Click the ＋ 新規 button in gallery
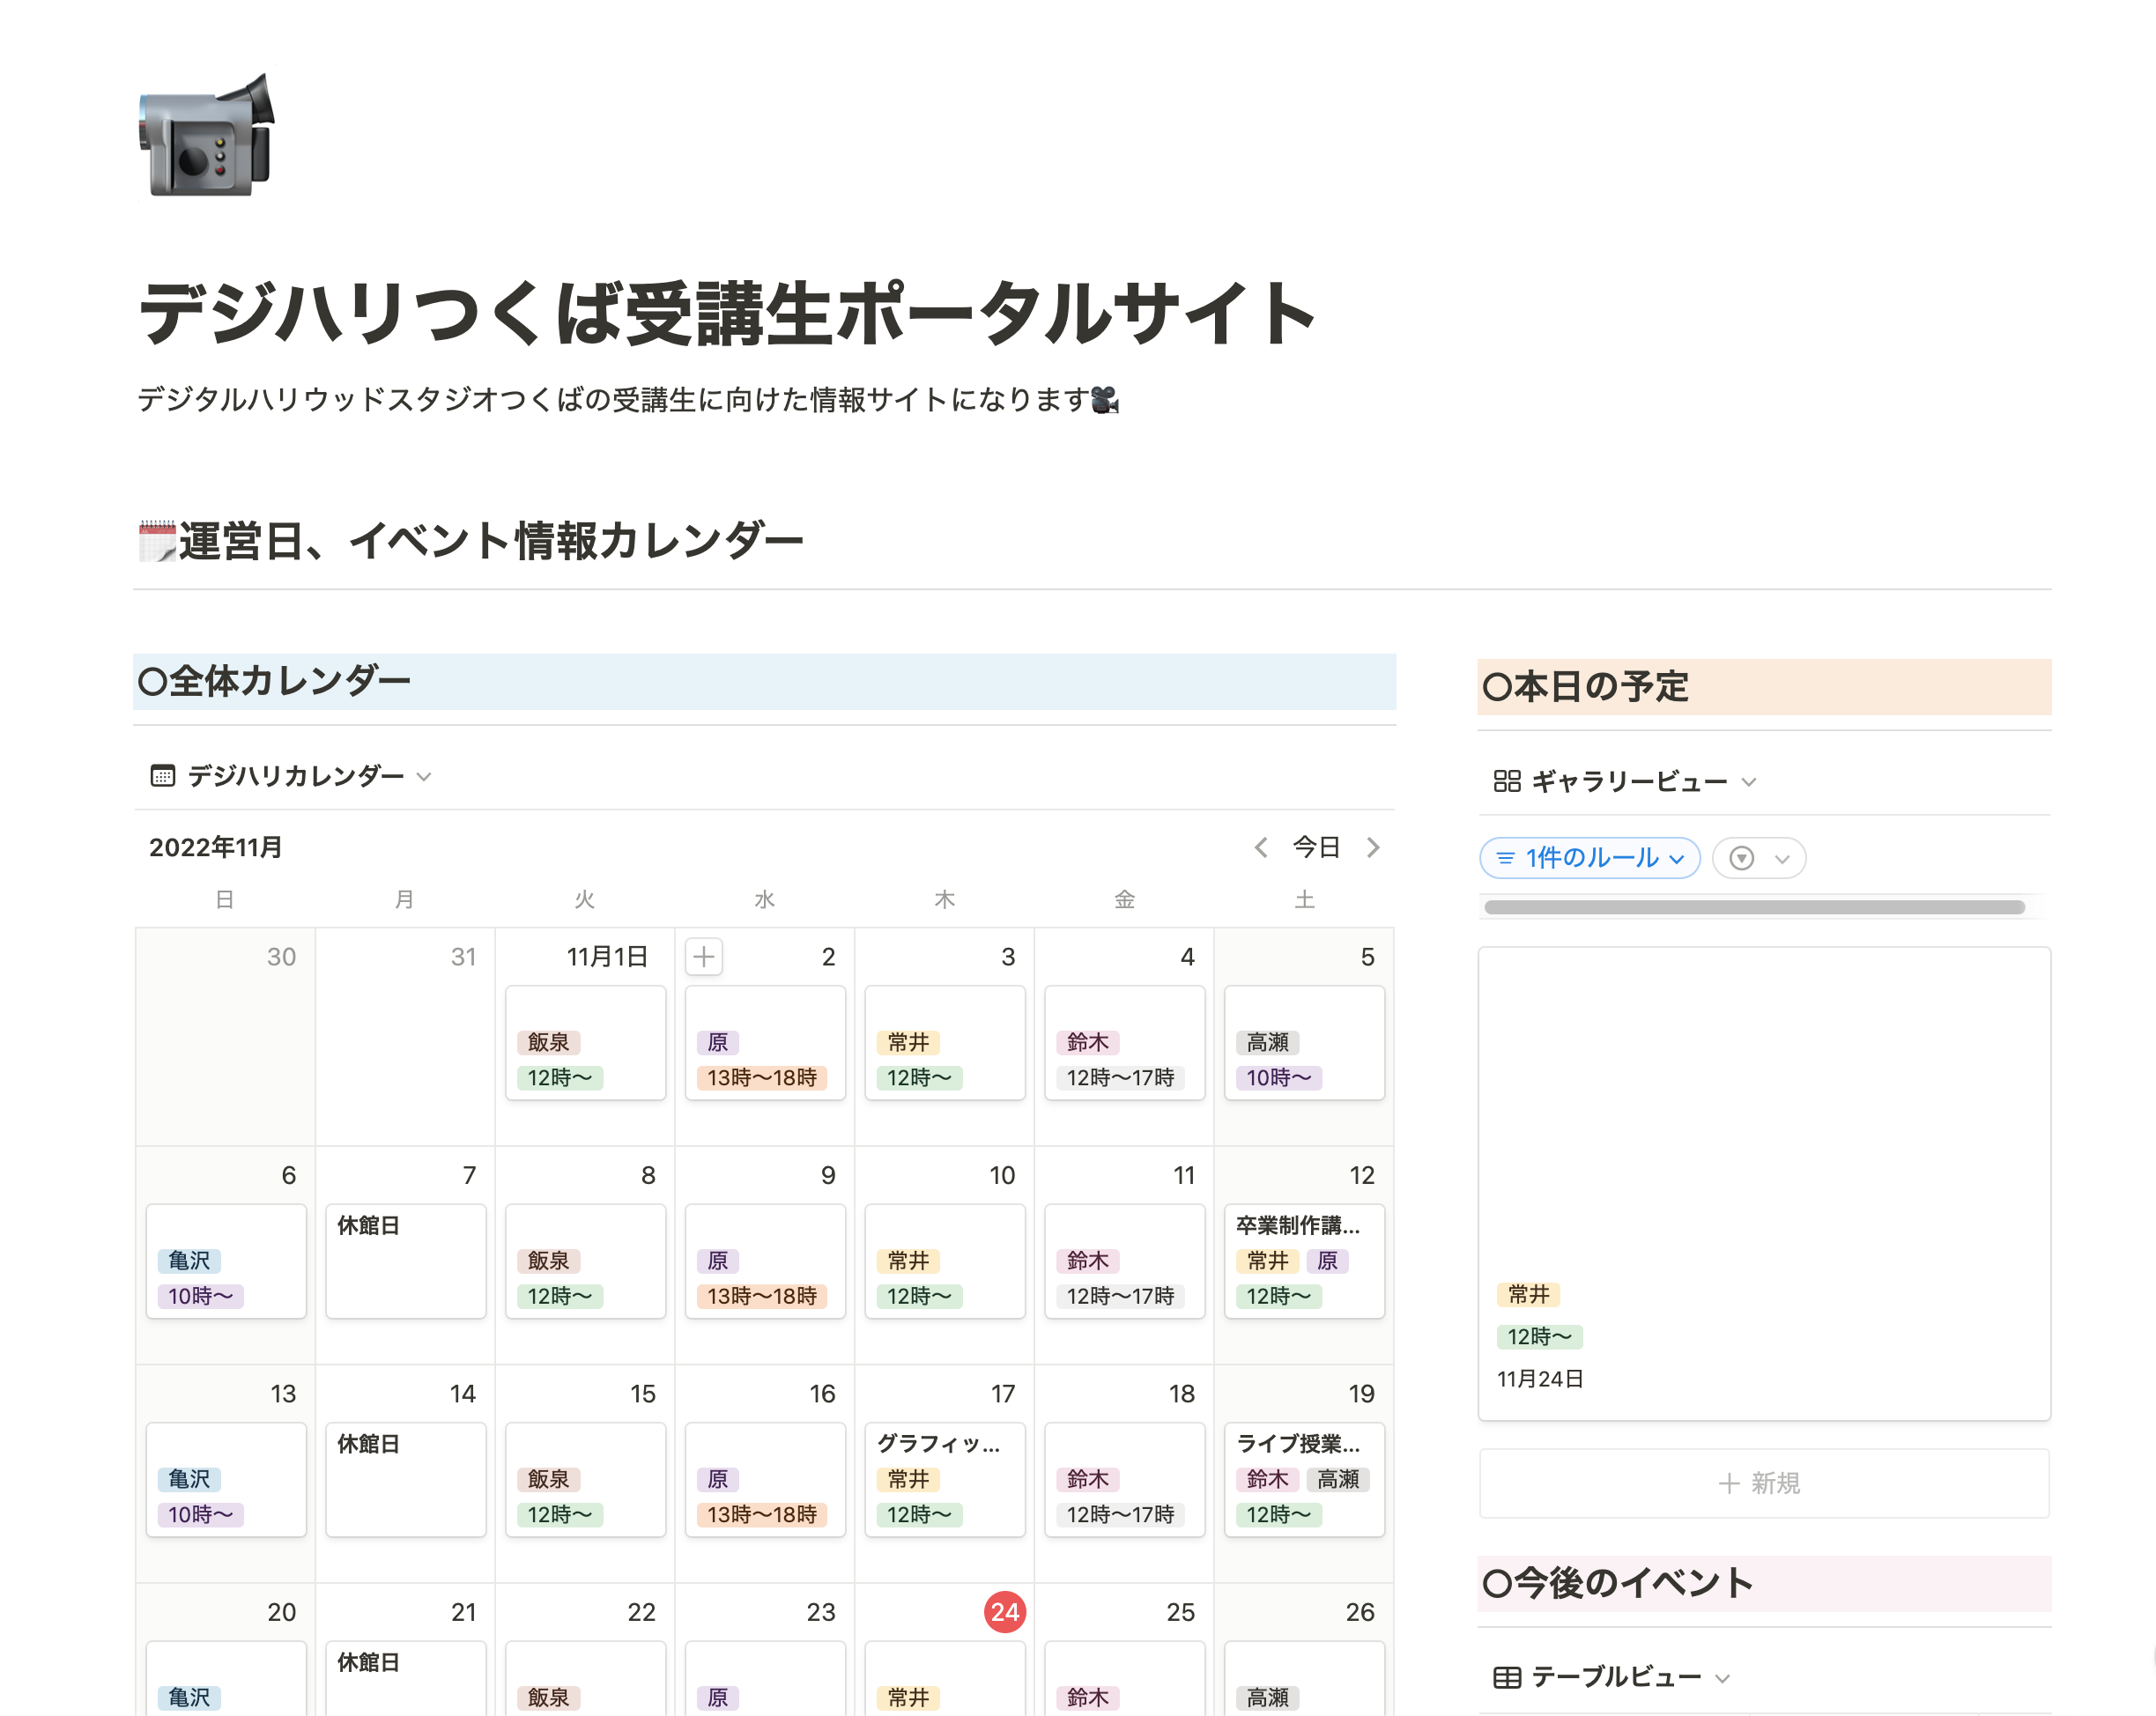The image size is (2156, 1716). pos(1764,1483)
